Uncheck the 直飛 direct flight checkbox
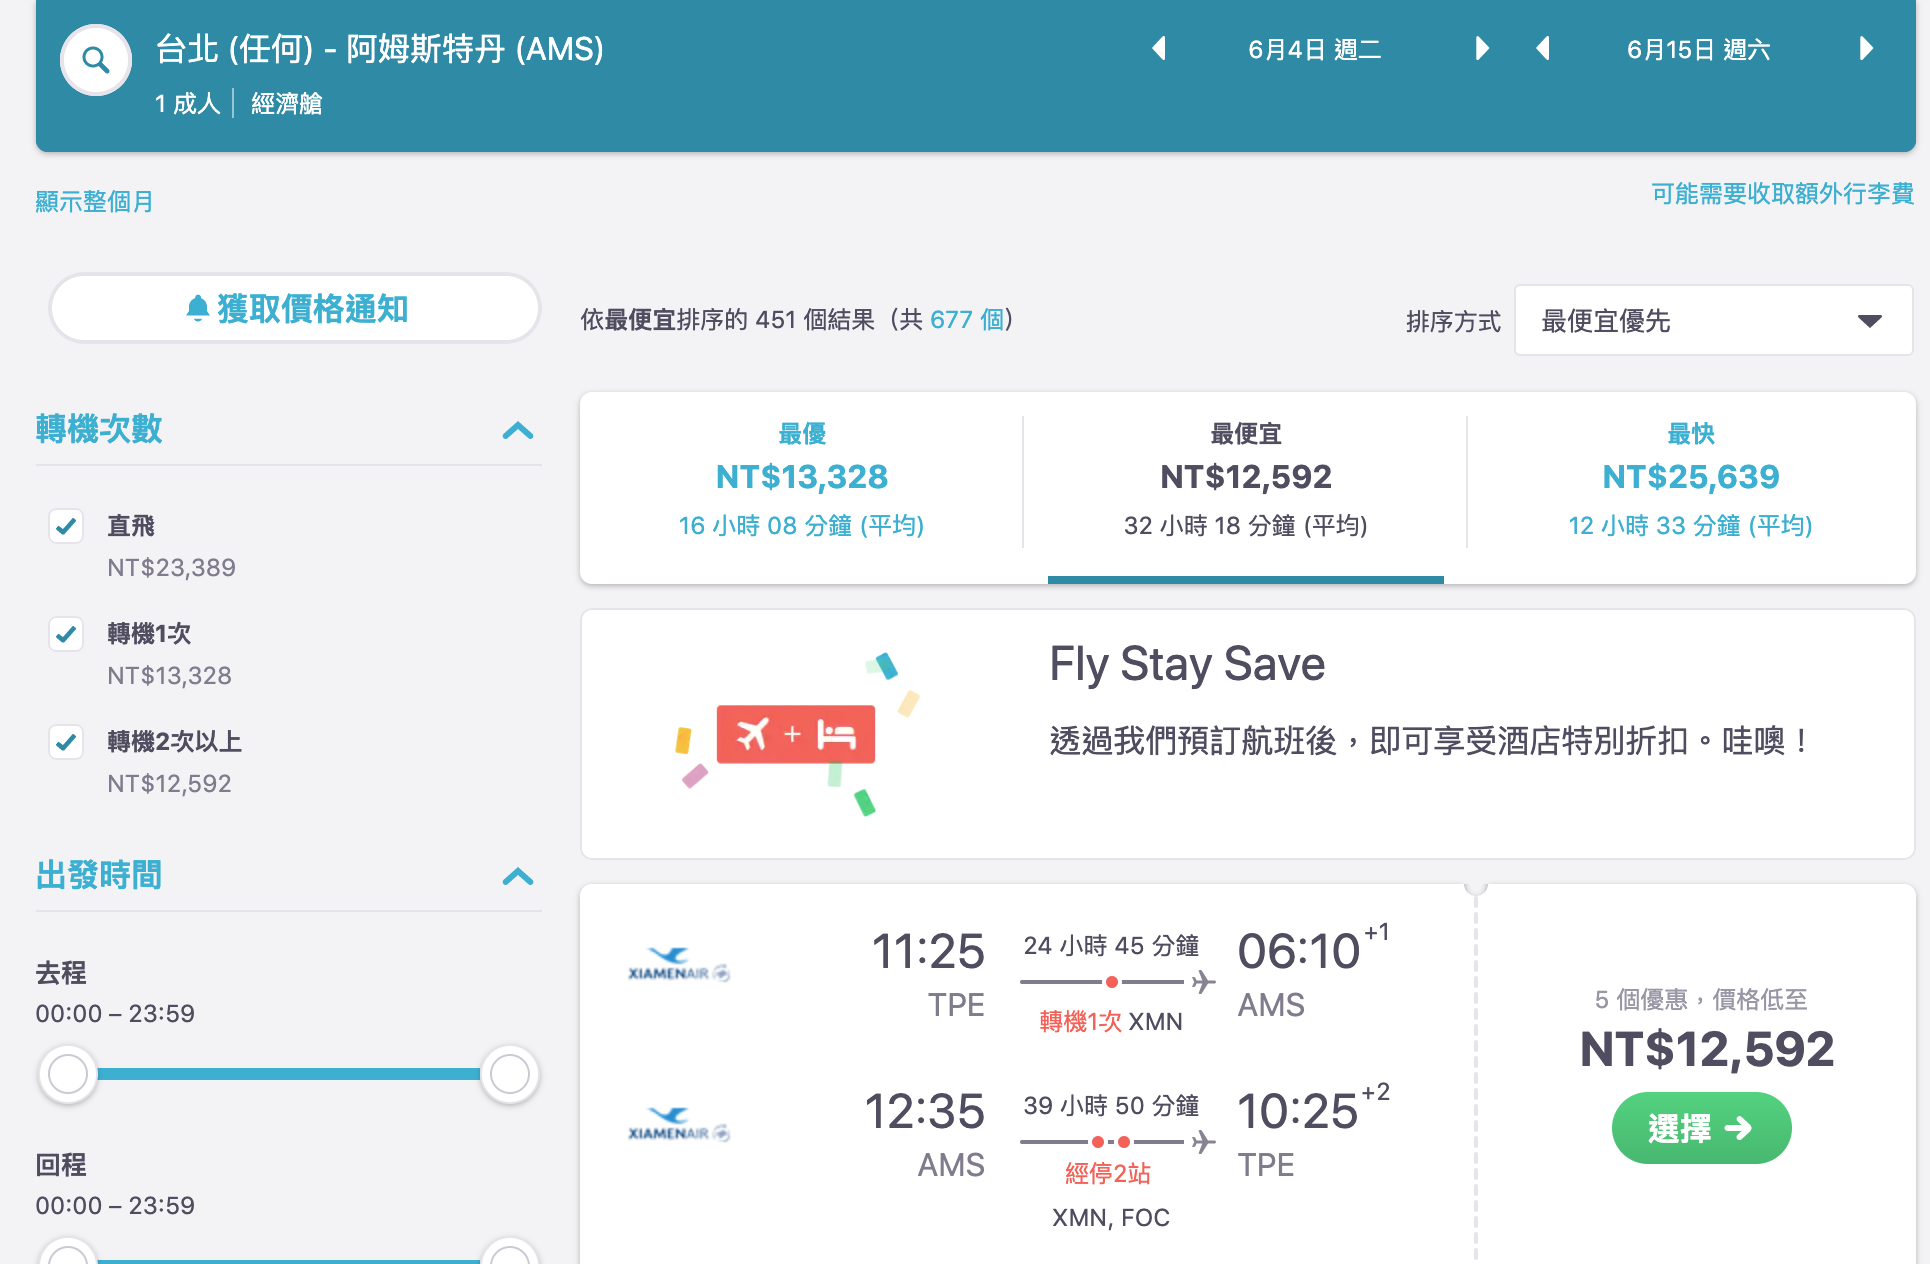Image resolution: width=1930 pixels, height=1264 pixels. click(x=66, y=525)
